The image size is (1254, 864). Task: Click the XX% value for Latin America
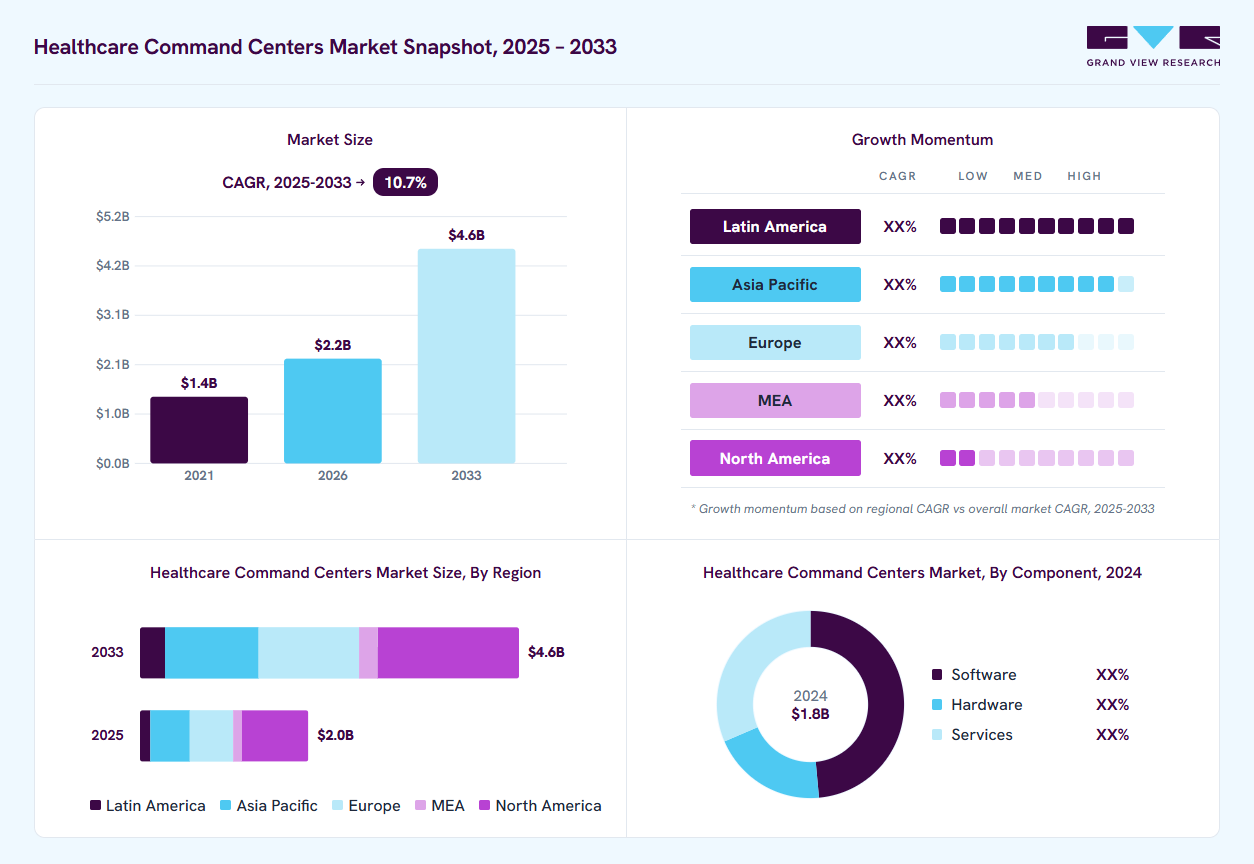click(x=900, y=227)
